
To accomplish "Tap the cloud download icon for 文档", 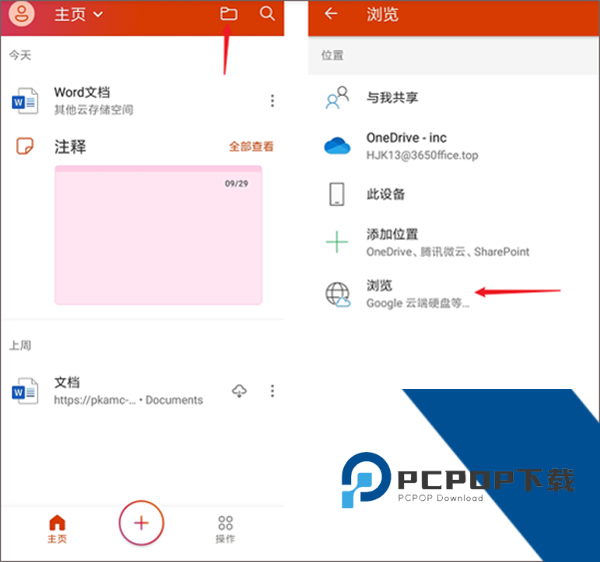I will (x=240, y=391).
